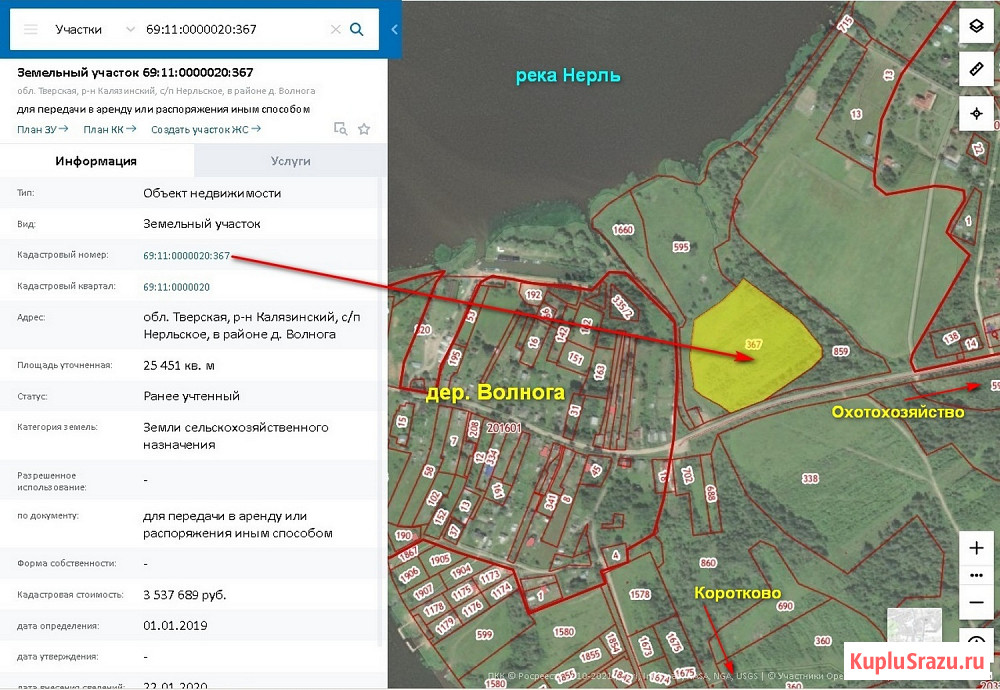1000x690 pixels.
Task: Click the date value 01.01.2019
Action: (175, 626)
